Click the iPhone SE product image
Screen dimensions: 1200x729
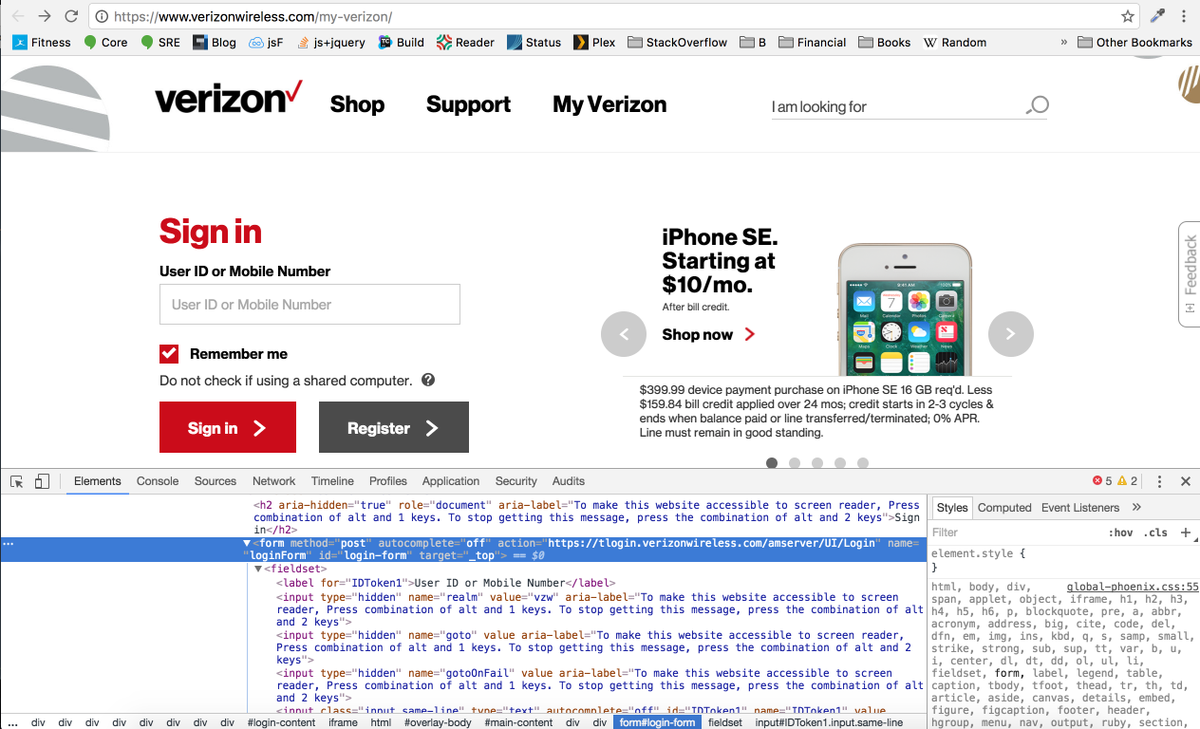click(x=904, y=308)
